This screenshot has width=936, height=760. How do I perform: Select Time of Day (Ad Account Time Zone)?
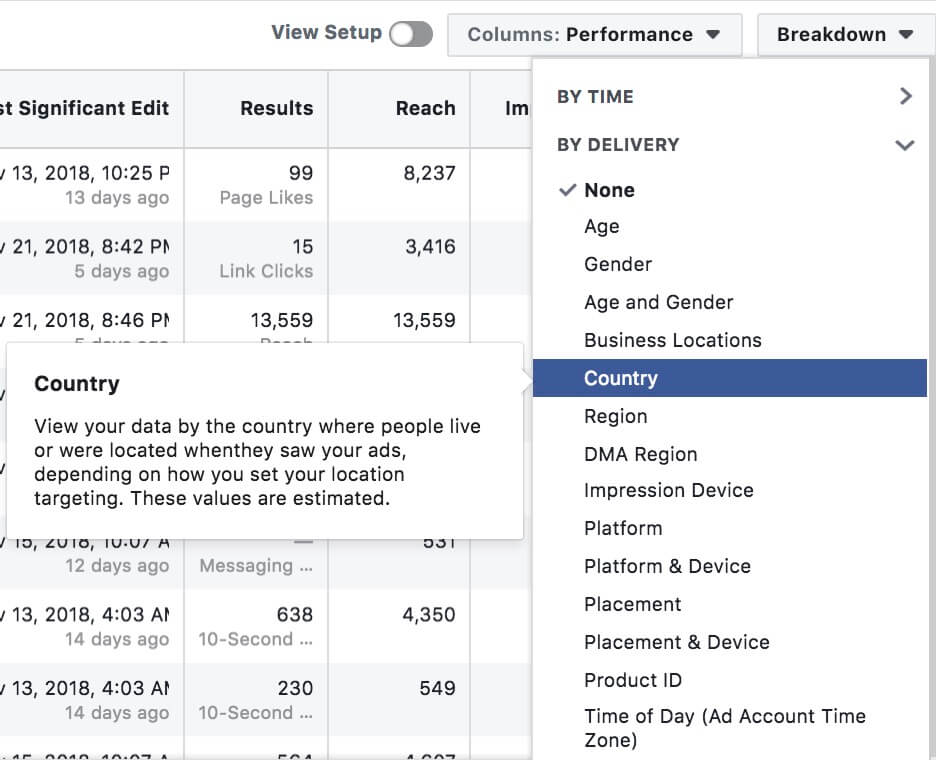point(725,728)
